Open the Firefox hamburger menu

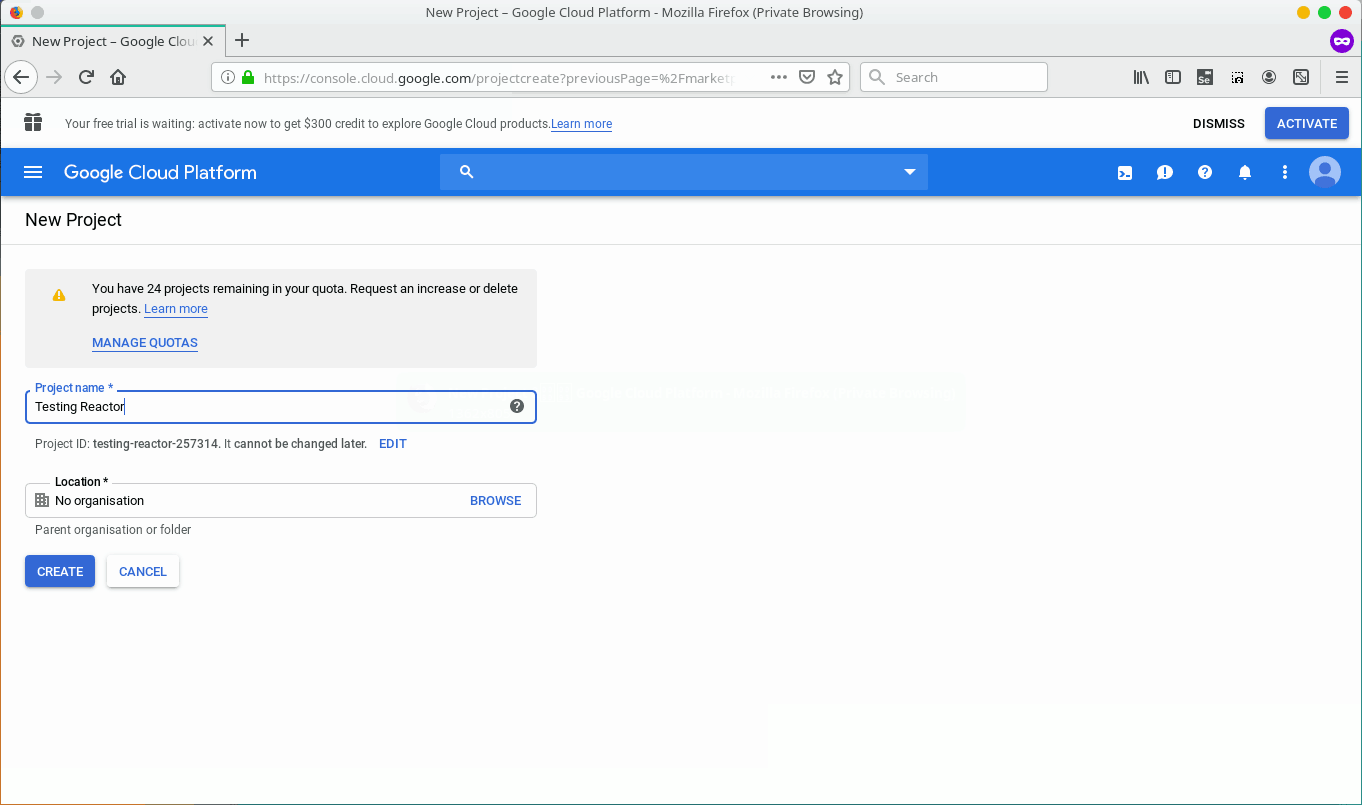(1342, 77)
